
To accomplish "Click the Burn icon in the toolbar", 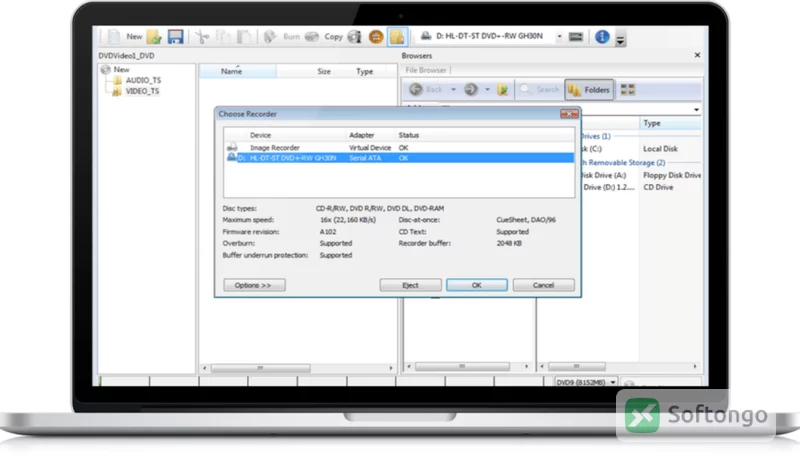I will click(x=270, y=36).
